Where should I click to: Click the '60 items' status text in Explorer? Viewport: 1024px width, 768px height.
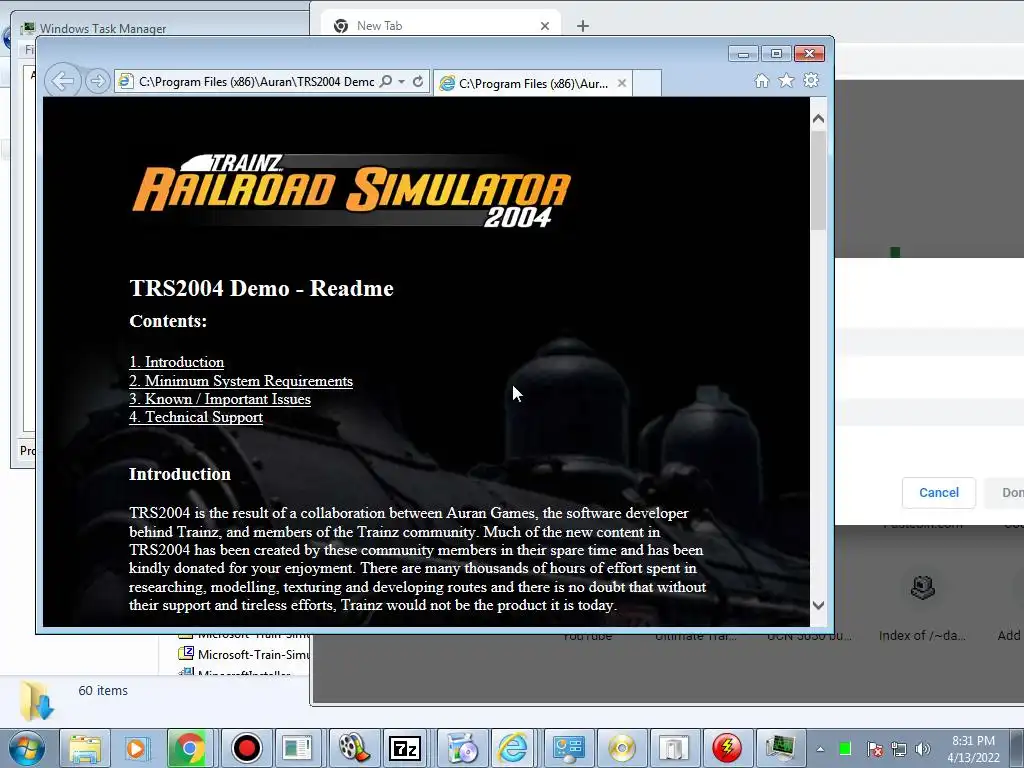pos(103,690)
